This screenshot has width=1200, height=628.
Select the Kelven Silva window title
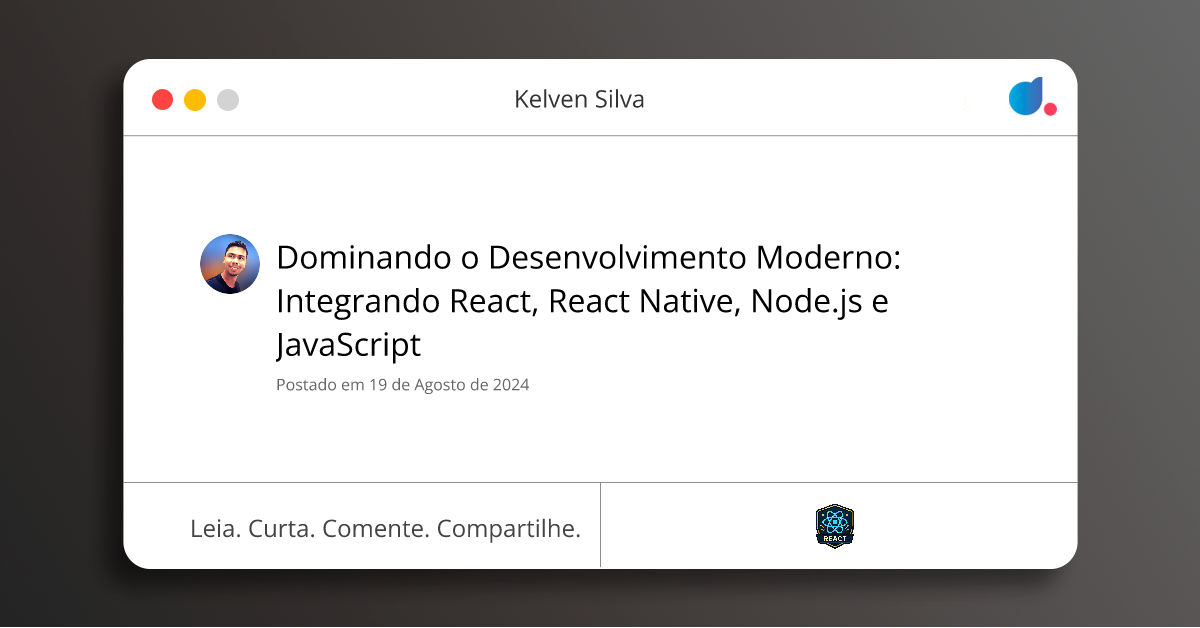pos(579,99)
